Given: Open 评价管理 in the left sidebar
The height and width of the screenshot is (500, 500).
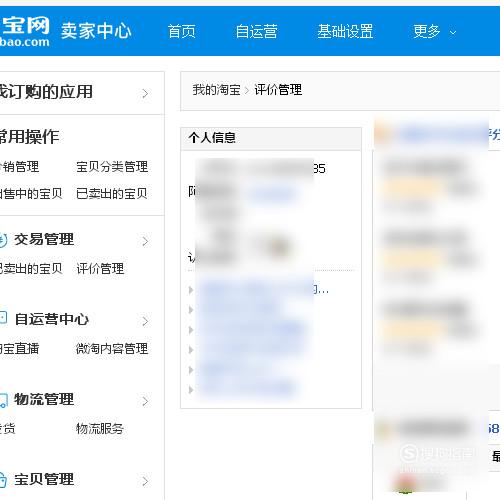Looking at the screenshot, I should click(x=100, y=269).
